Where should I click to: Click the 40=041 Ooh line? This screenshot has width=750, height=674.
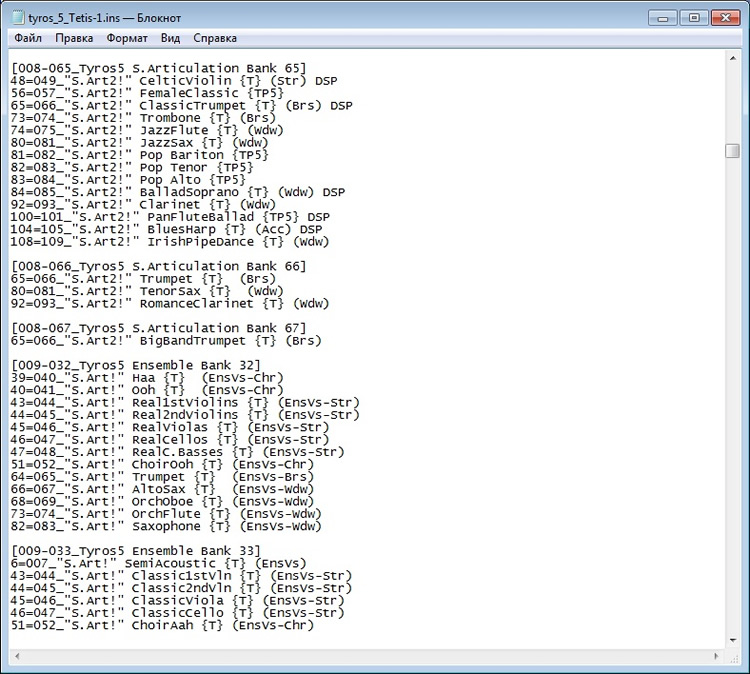click(147, 390)
